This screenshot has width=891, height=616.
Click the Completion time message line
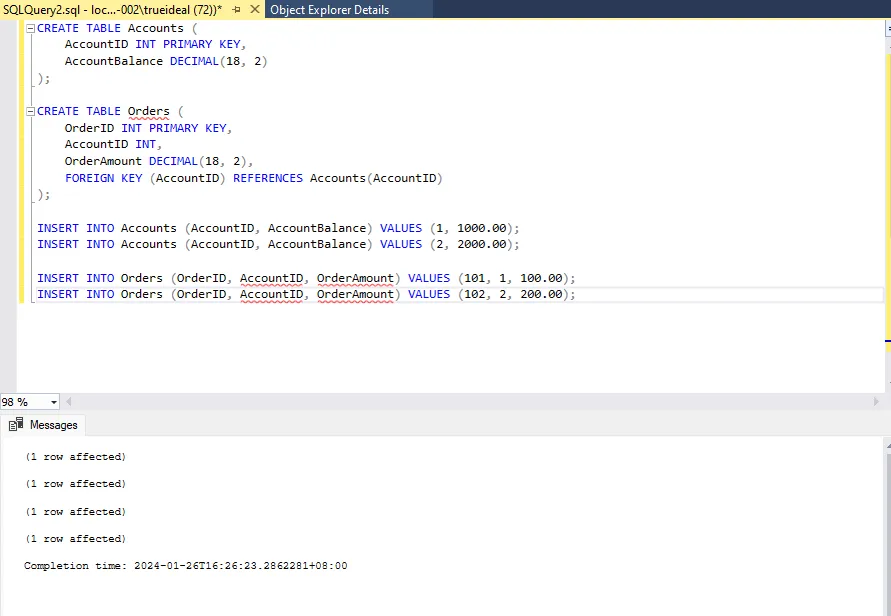[x=185, y=566]
